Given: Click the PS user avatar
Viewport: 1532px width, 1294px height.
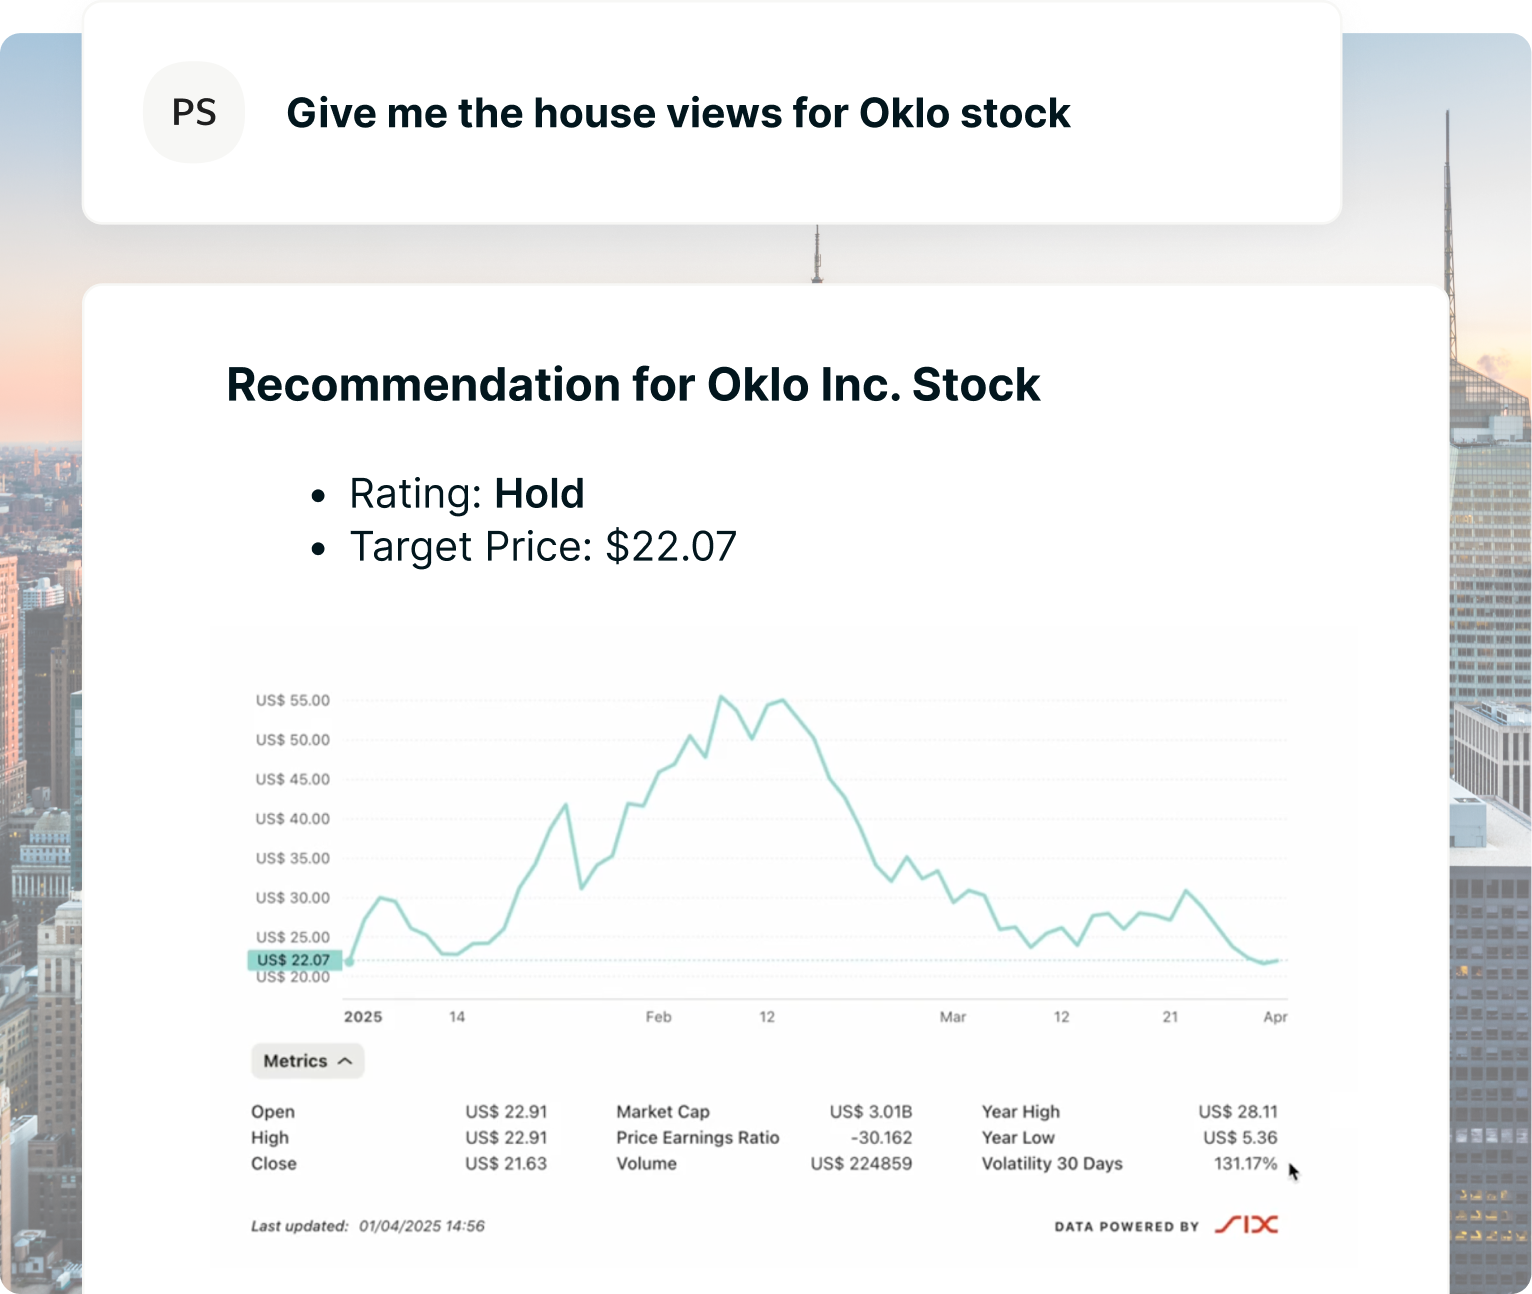Looking at the screenshot, I should click(194, 112).
